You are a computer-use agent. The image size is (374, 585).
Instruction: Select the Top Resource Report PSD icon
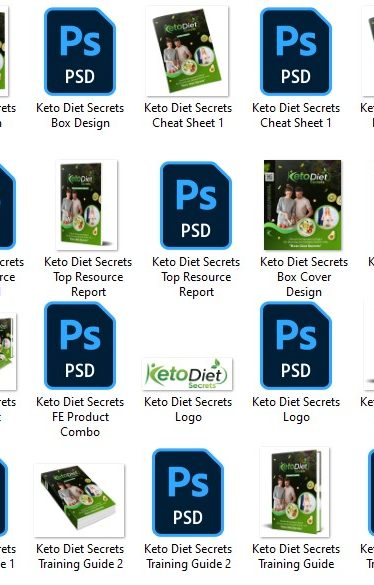pyautogui.click(x=196, y=205)
